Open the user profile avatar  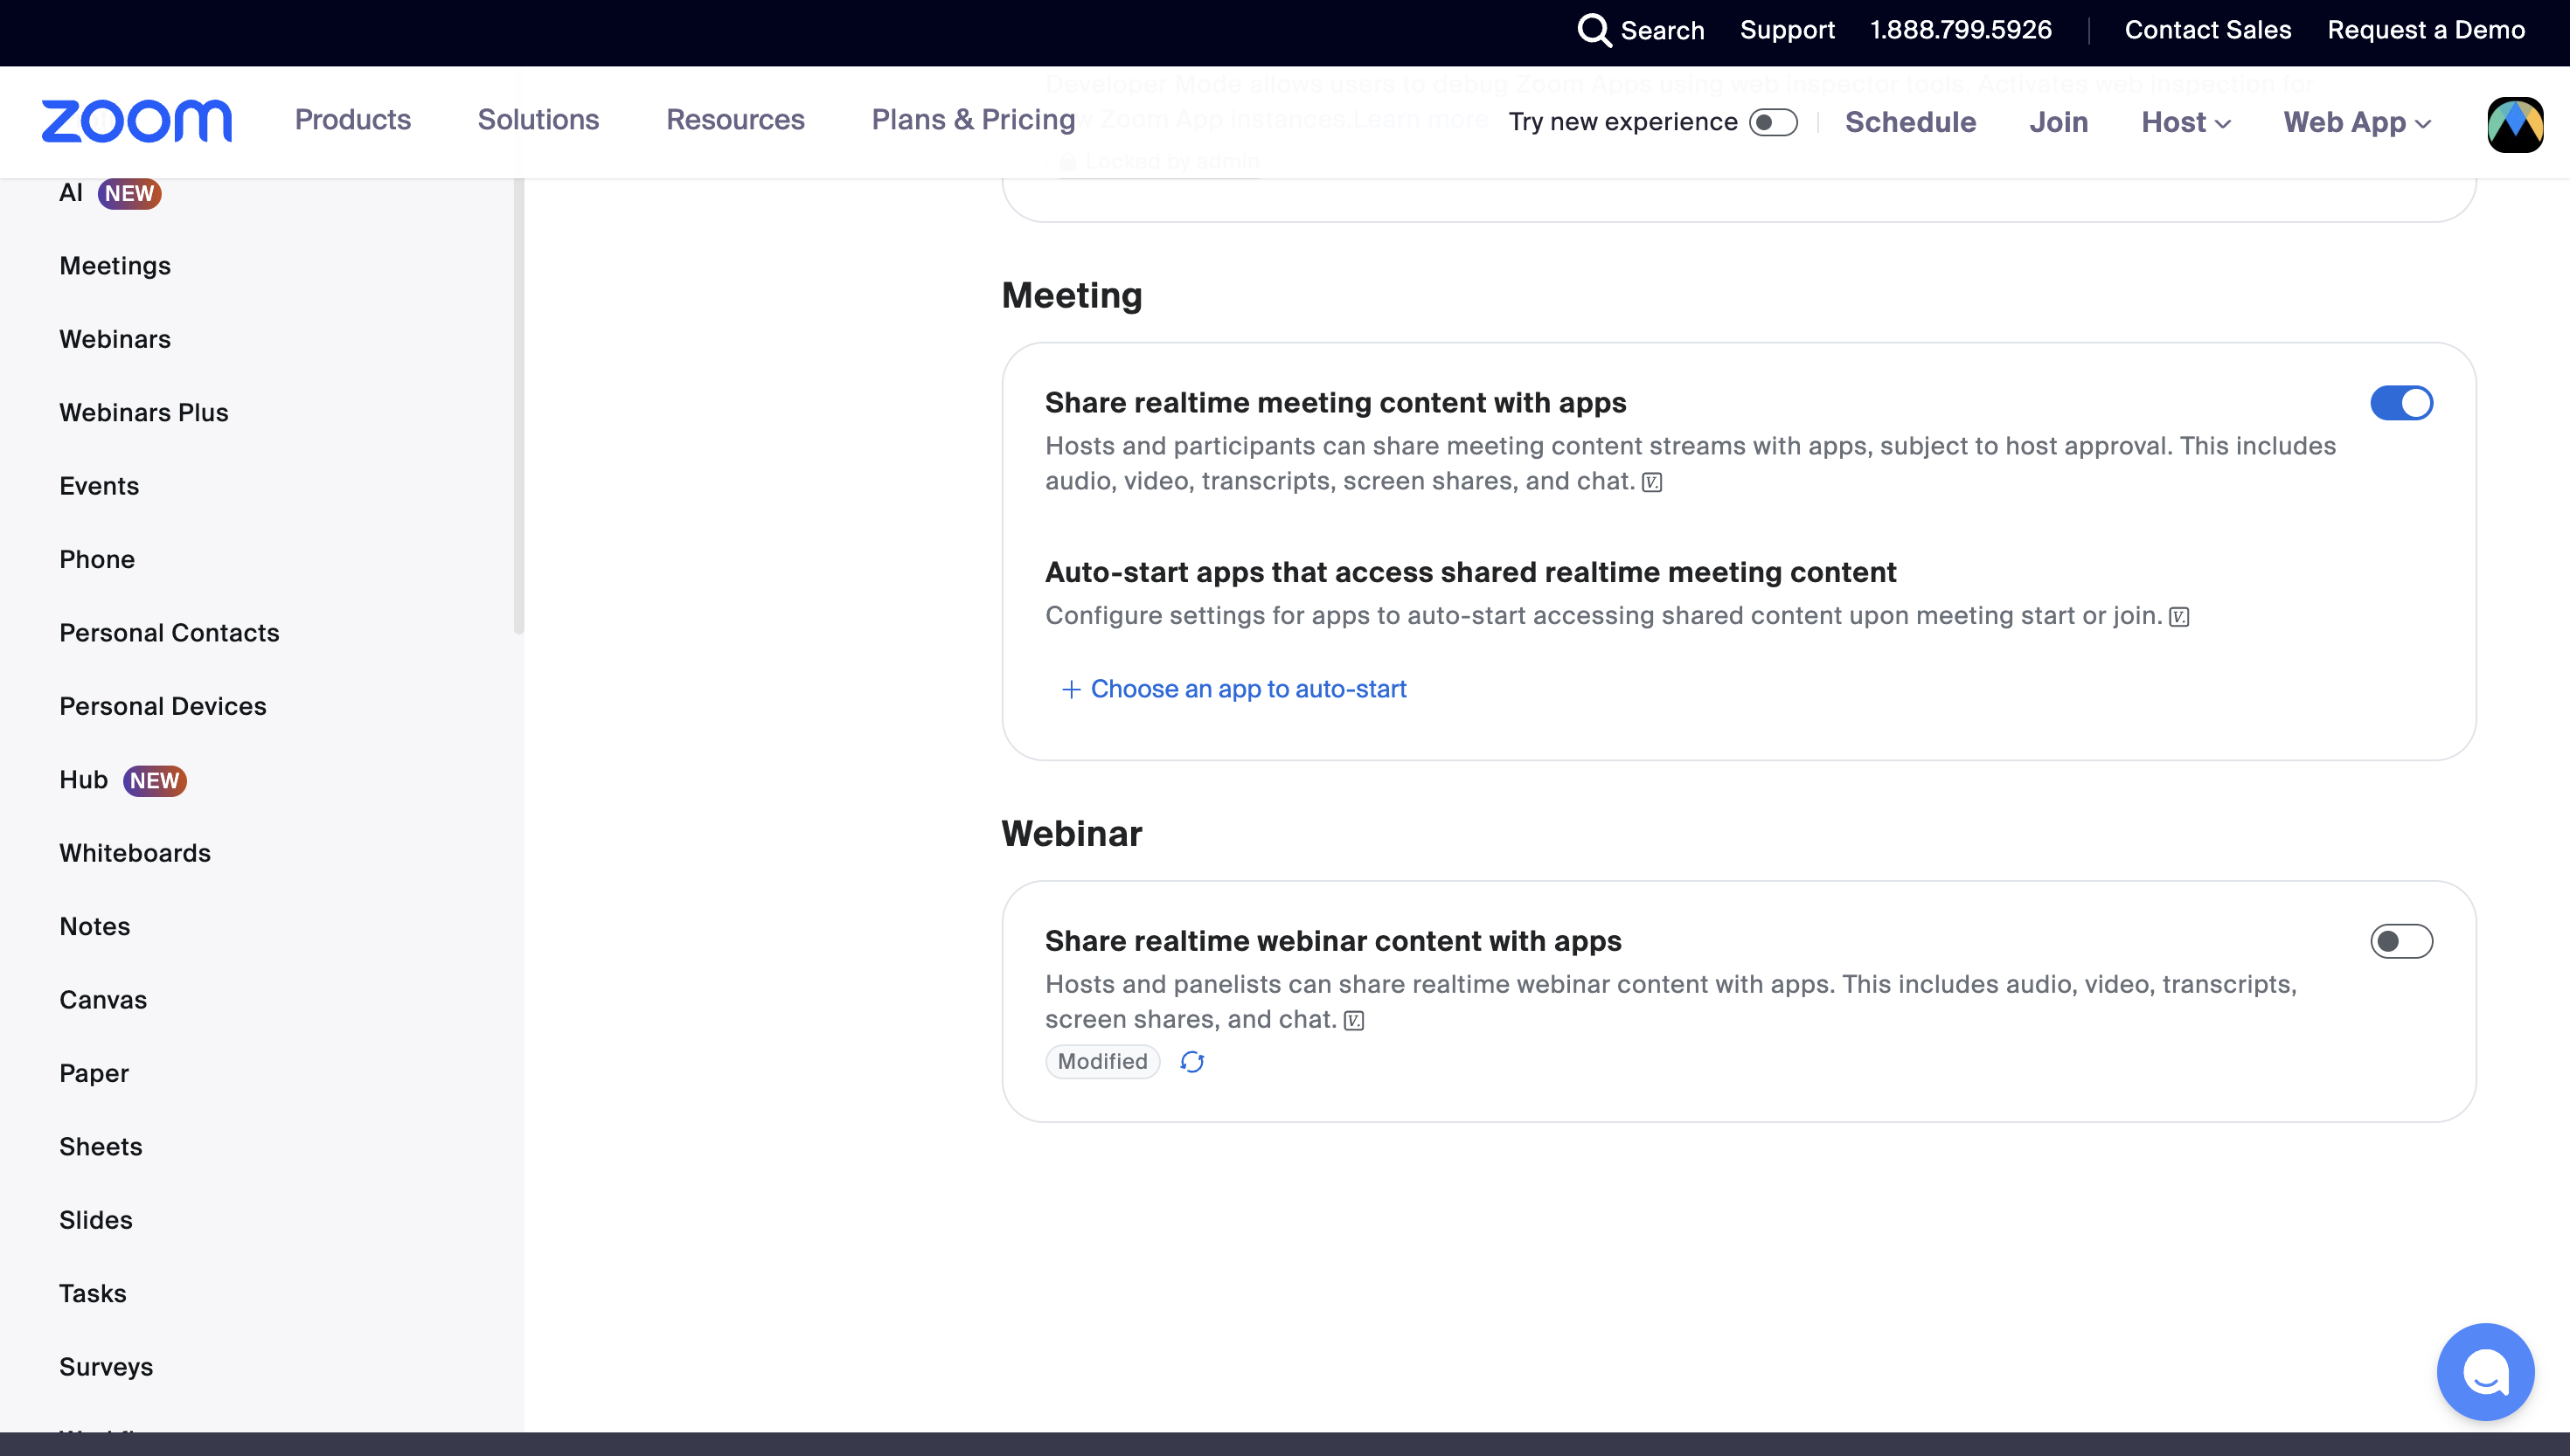(2515, 124)
